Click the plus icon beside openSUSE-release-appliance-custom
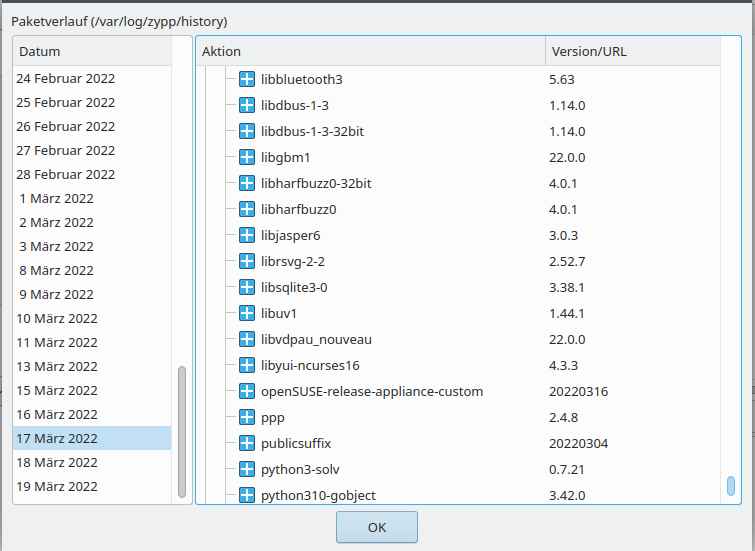 (x=247, y=391)
